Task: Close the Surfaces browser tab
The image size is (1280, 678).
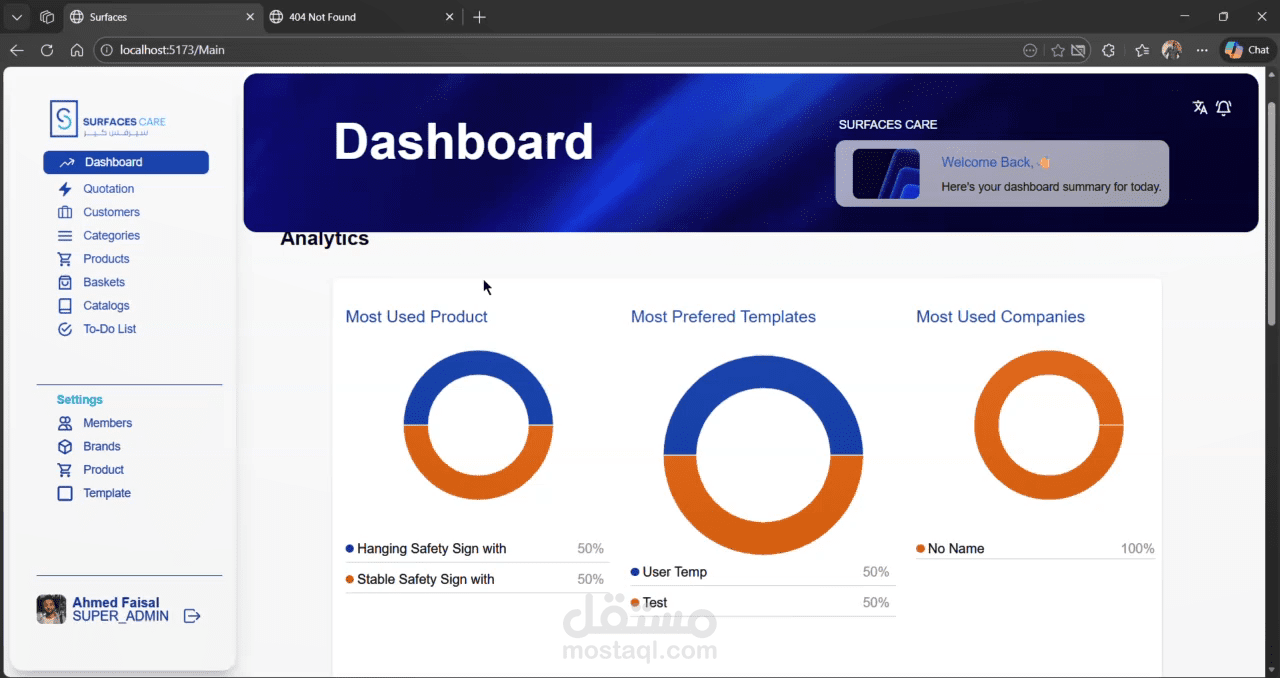Action: [x=250, y=17]
